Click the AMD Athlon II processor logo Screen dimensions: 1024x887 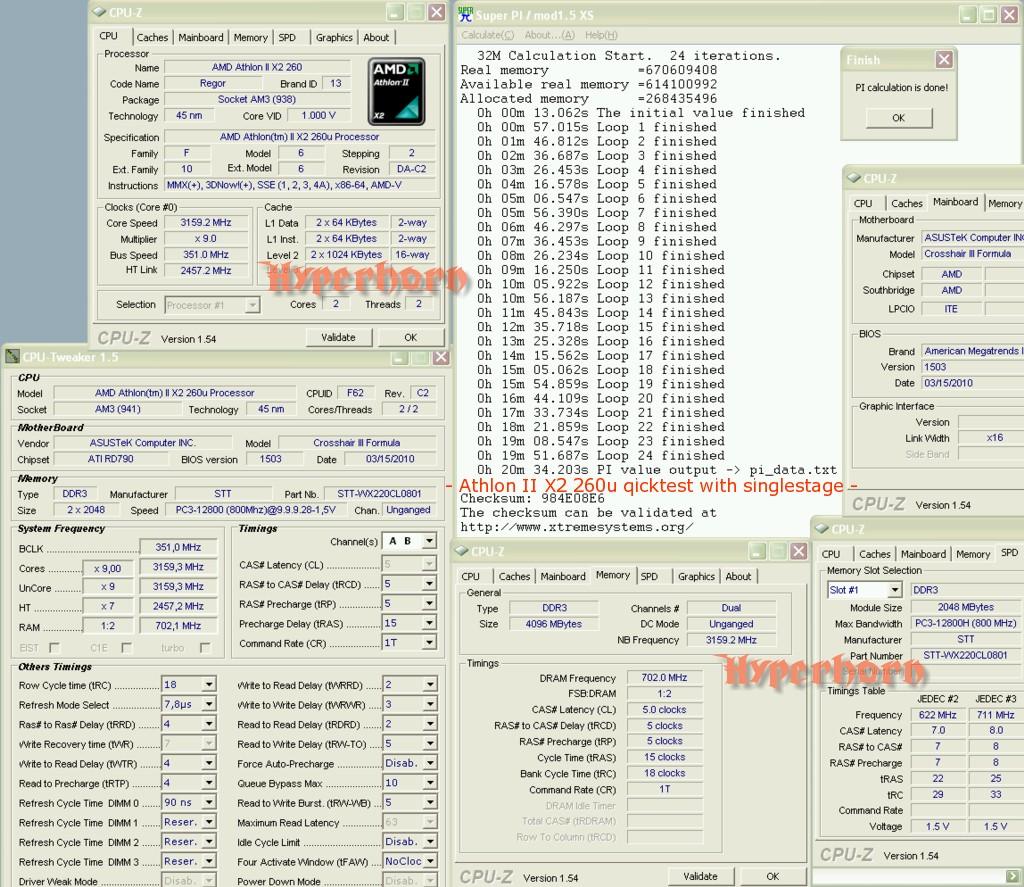pyautogui.click(x=396, y=91)
